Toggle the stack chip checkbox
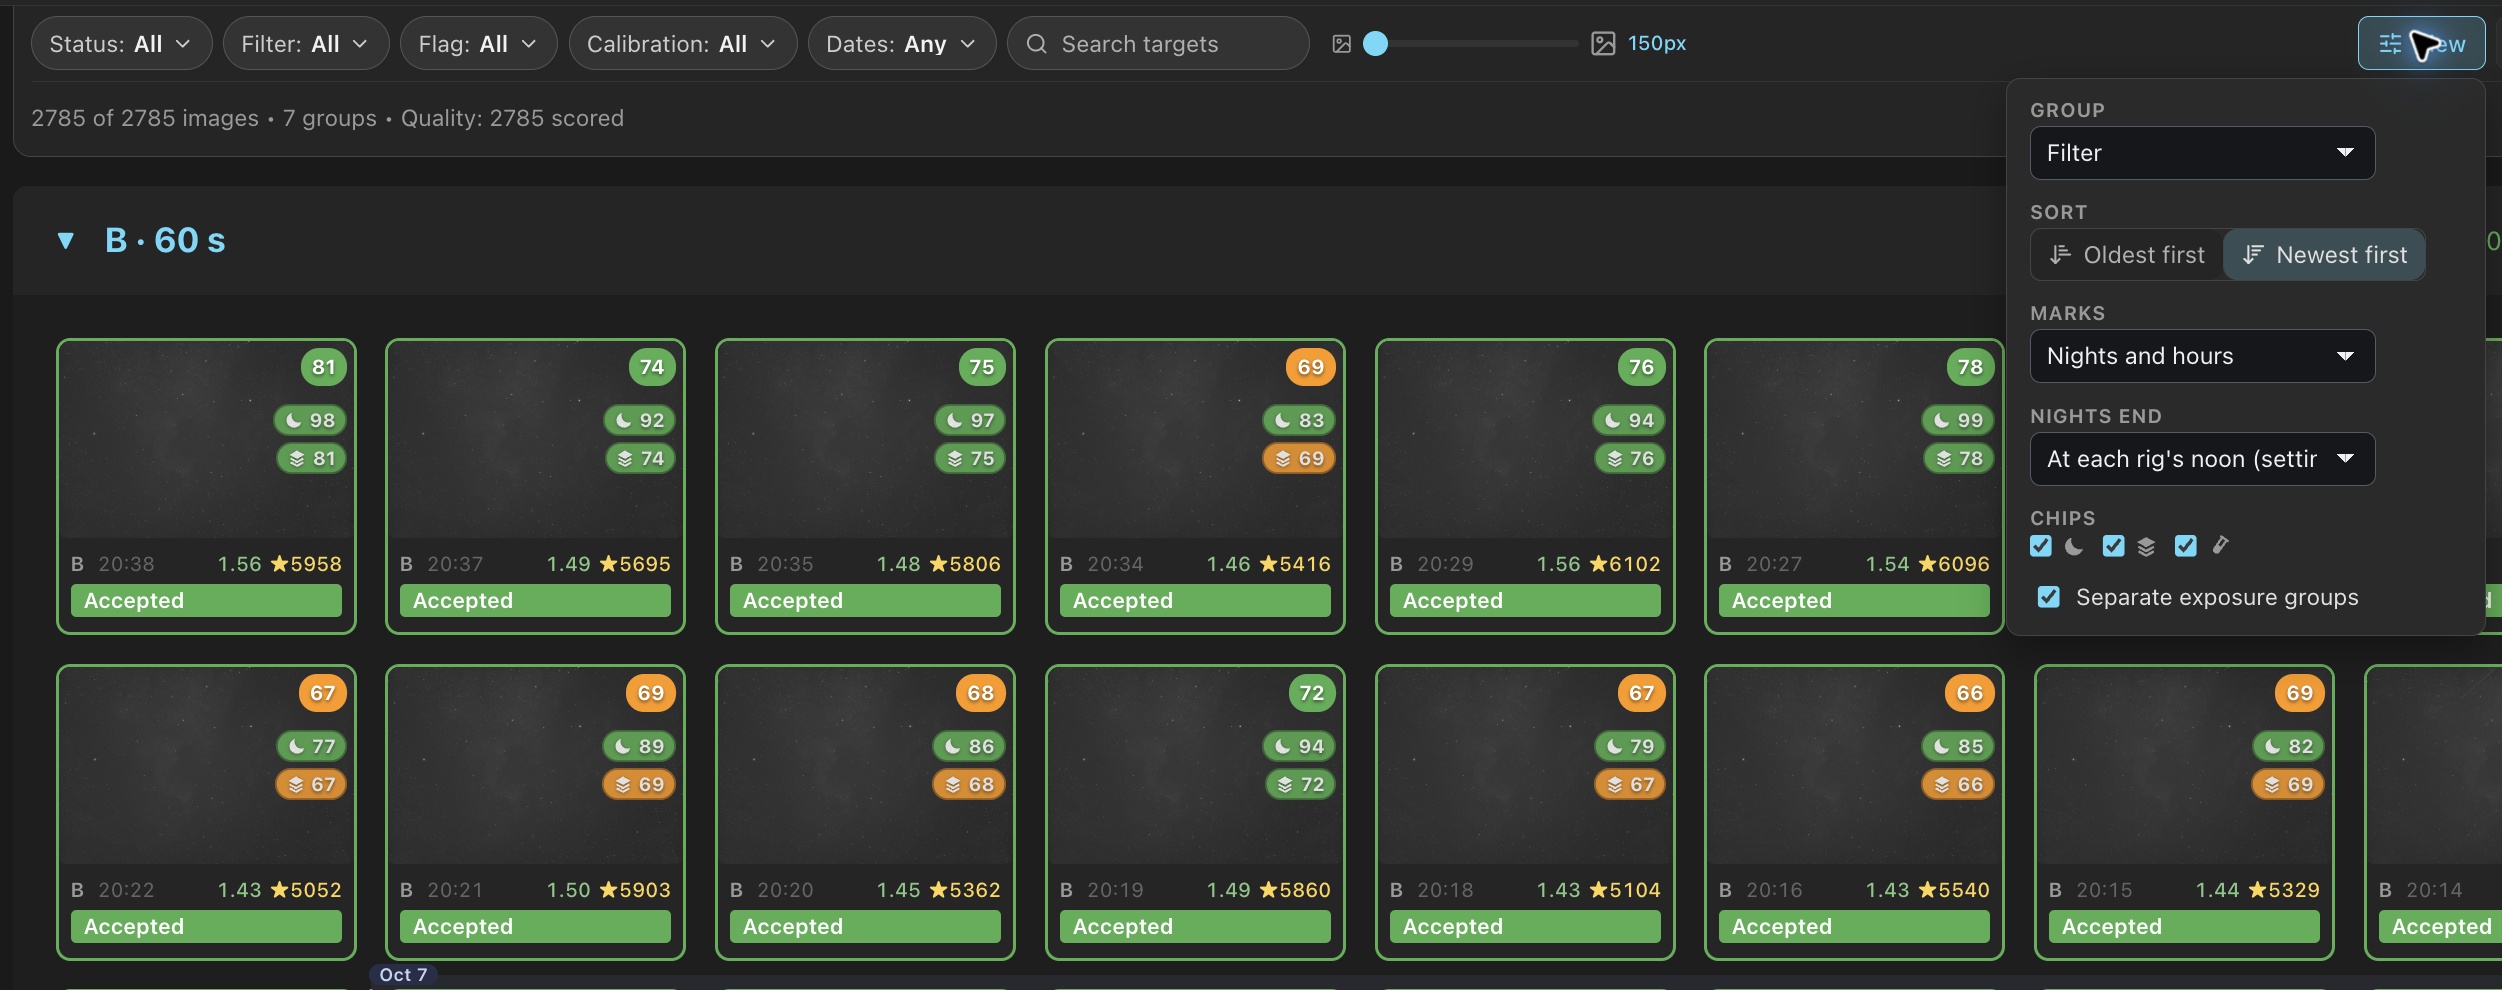The width and height of the screenshot is (2502, 990). click(2113, 546)
